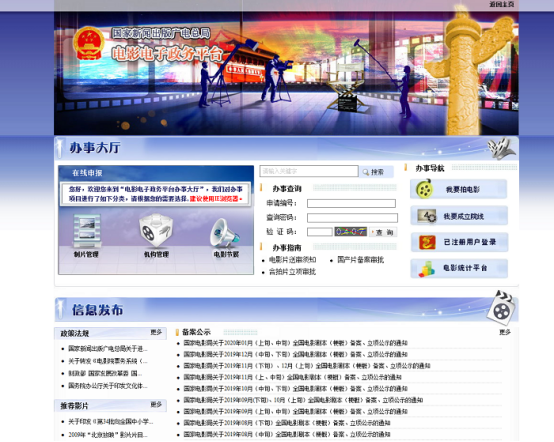Click the 办事查询 heading text

pyautogui.click(x=287, y=189)
